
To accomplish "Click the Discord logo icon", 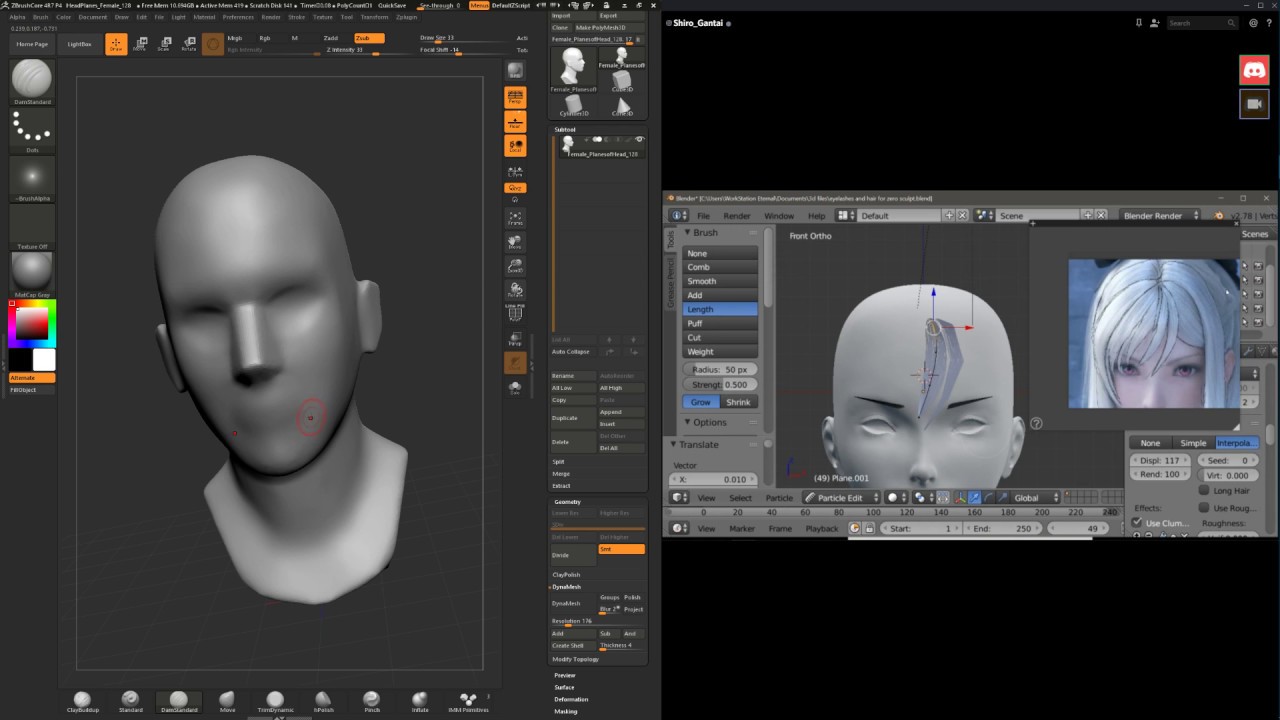I will (x=1254, y=70).
